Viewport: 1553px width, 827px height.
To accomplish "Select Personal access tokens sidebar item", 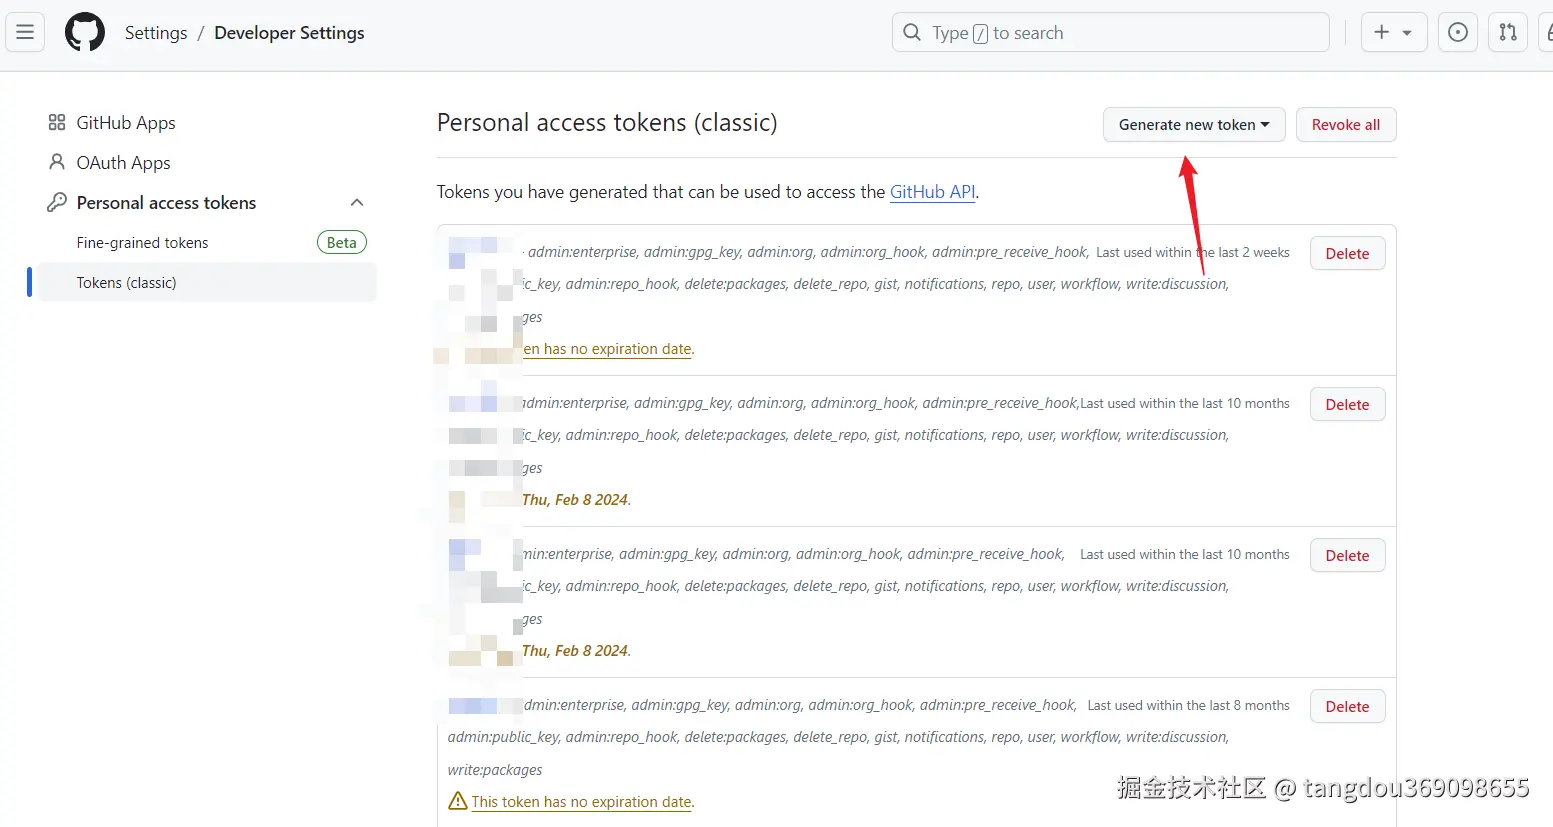I will coord(166,203).
